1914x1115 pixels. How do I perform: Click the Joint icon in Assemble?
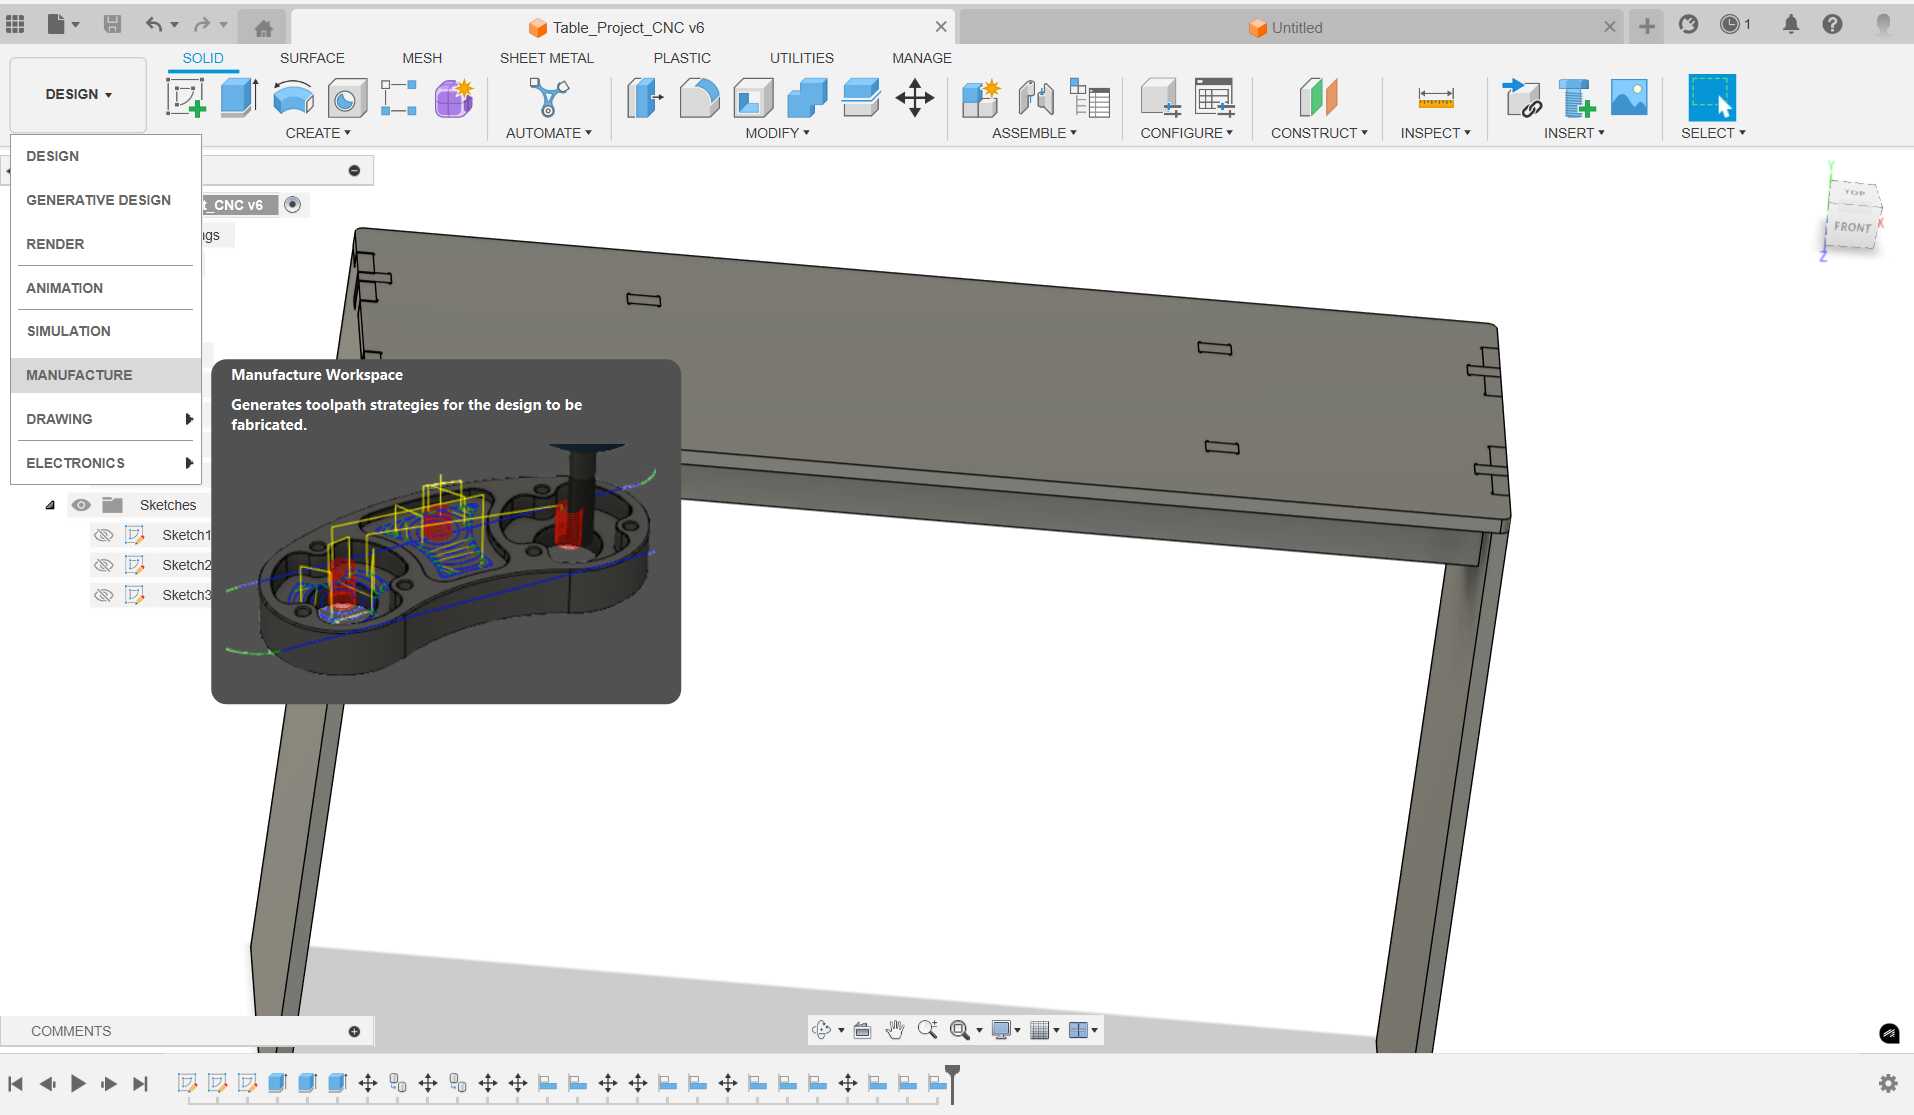click(x=1036, y=98)
